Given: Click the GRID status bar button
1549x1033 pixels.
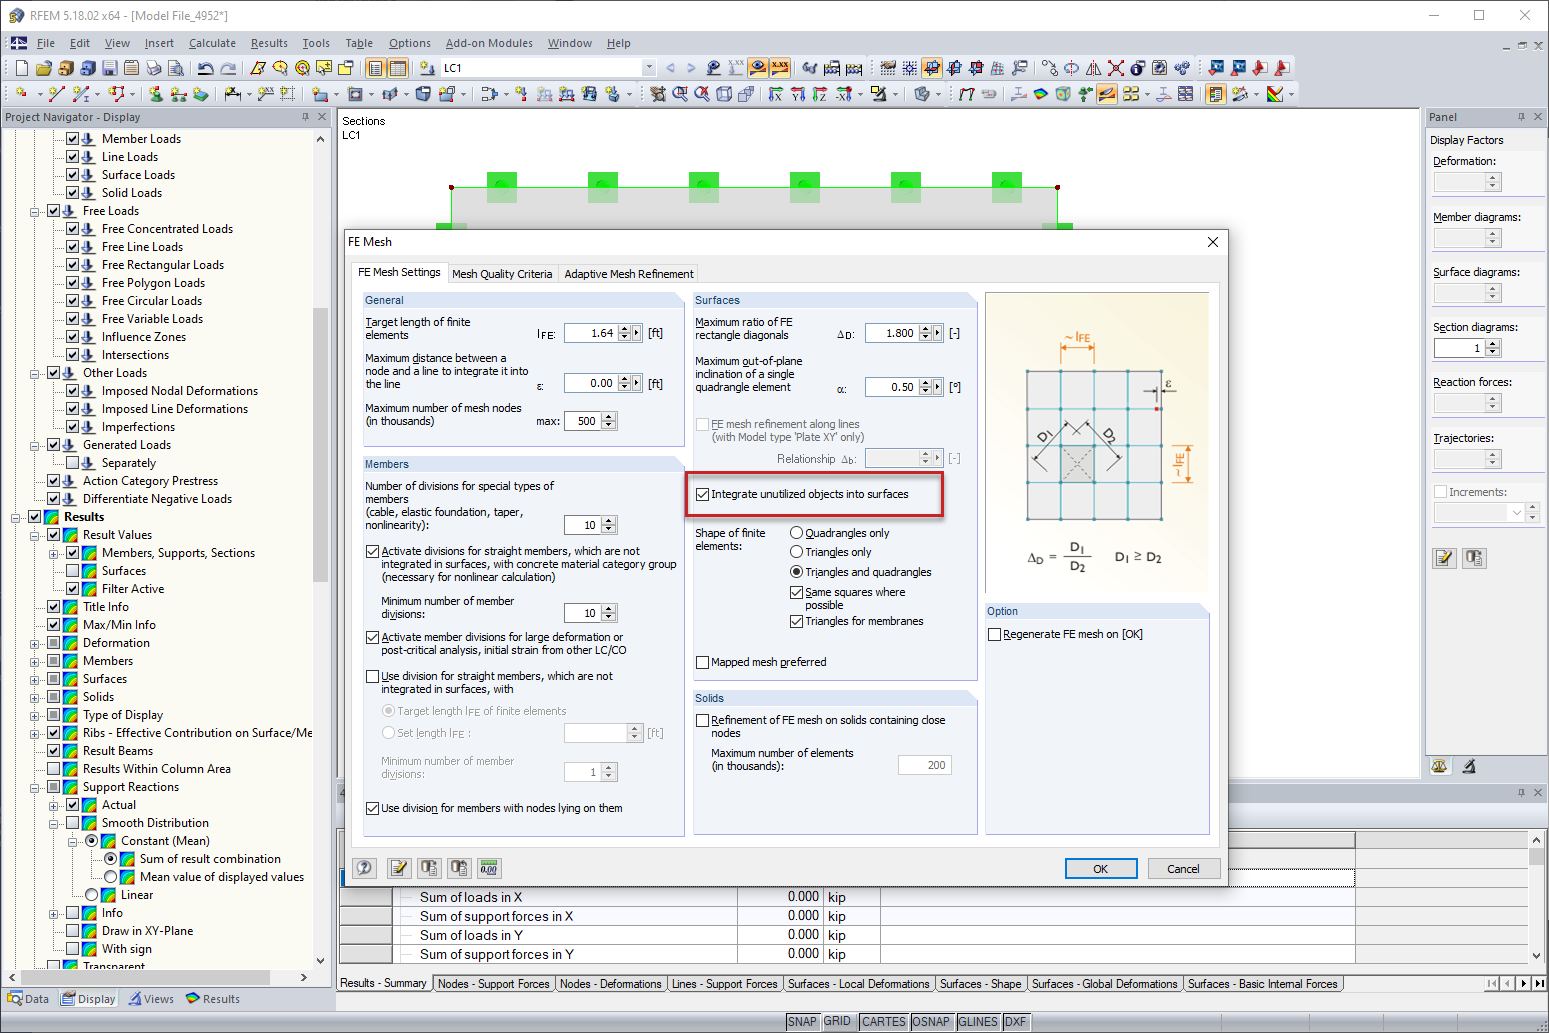Looking at the screenshot, I should [837, 1022].
